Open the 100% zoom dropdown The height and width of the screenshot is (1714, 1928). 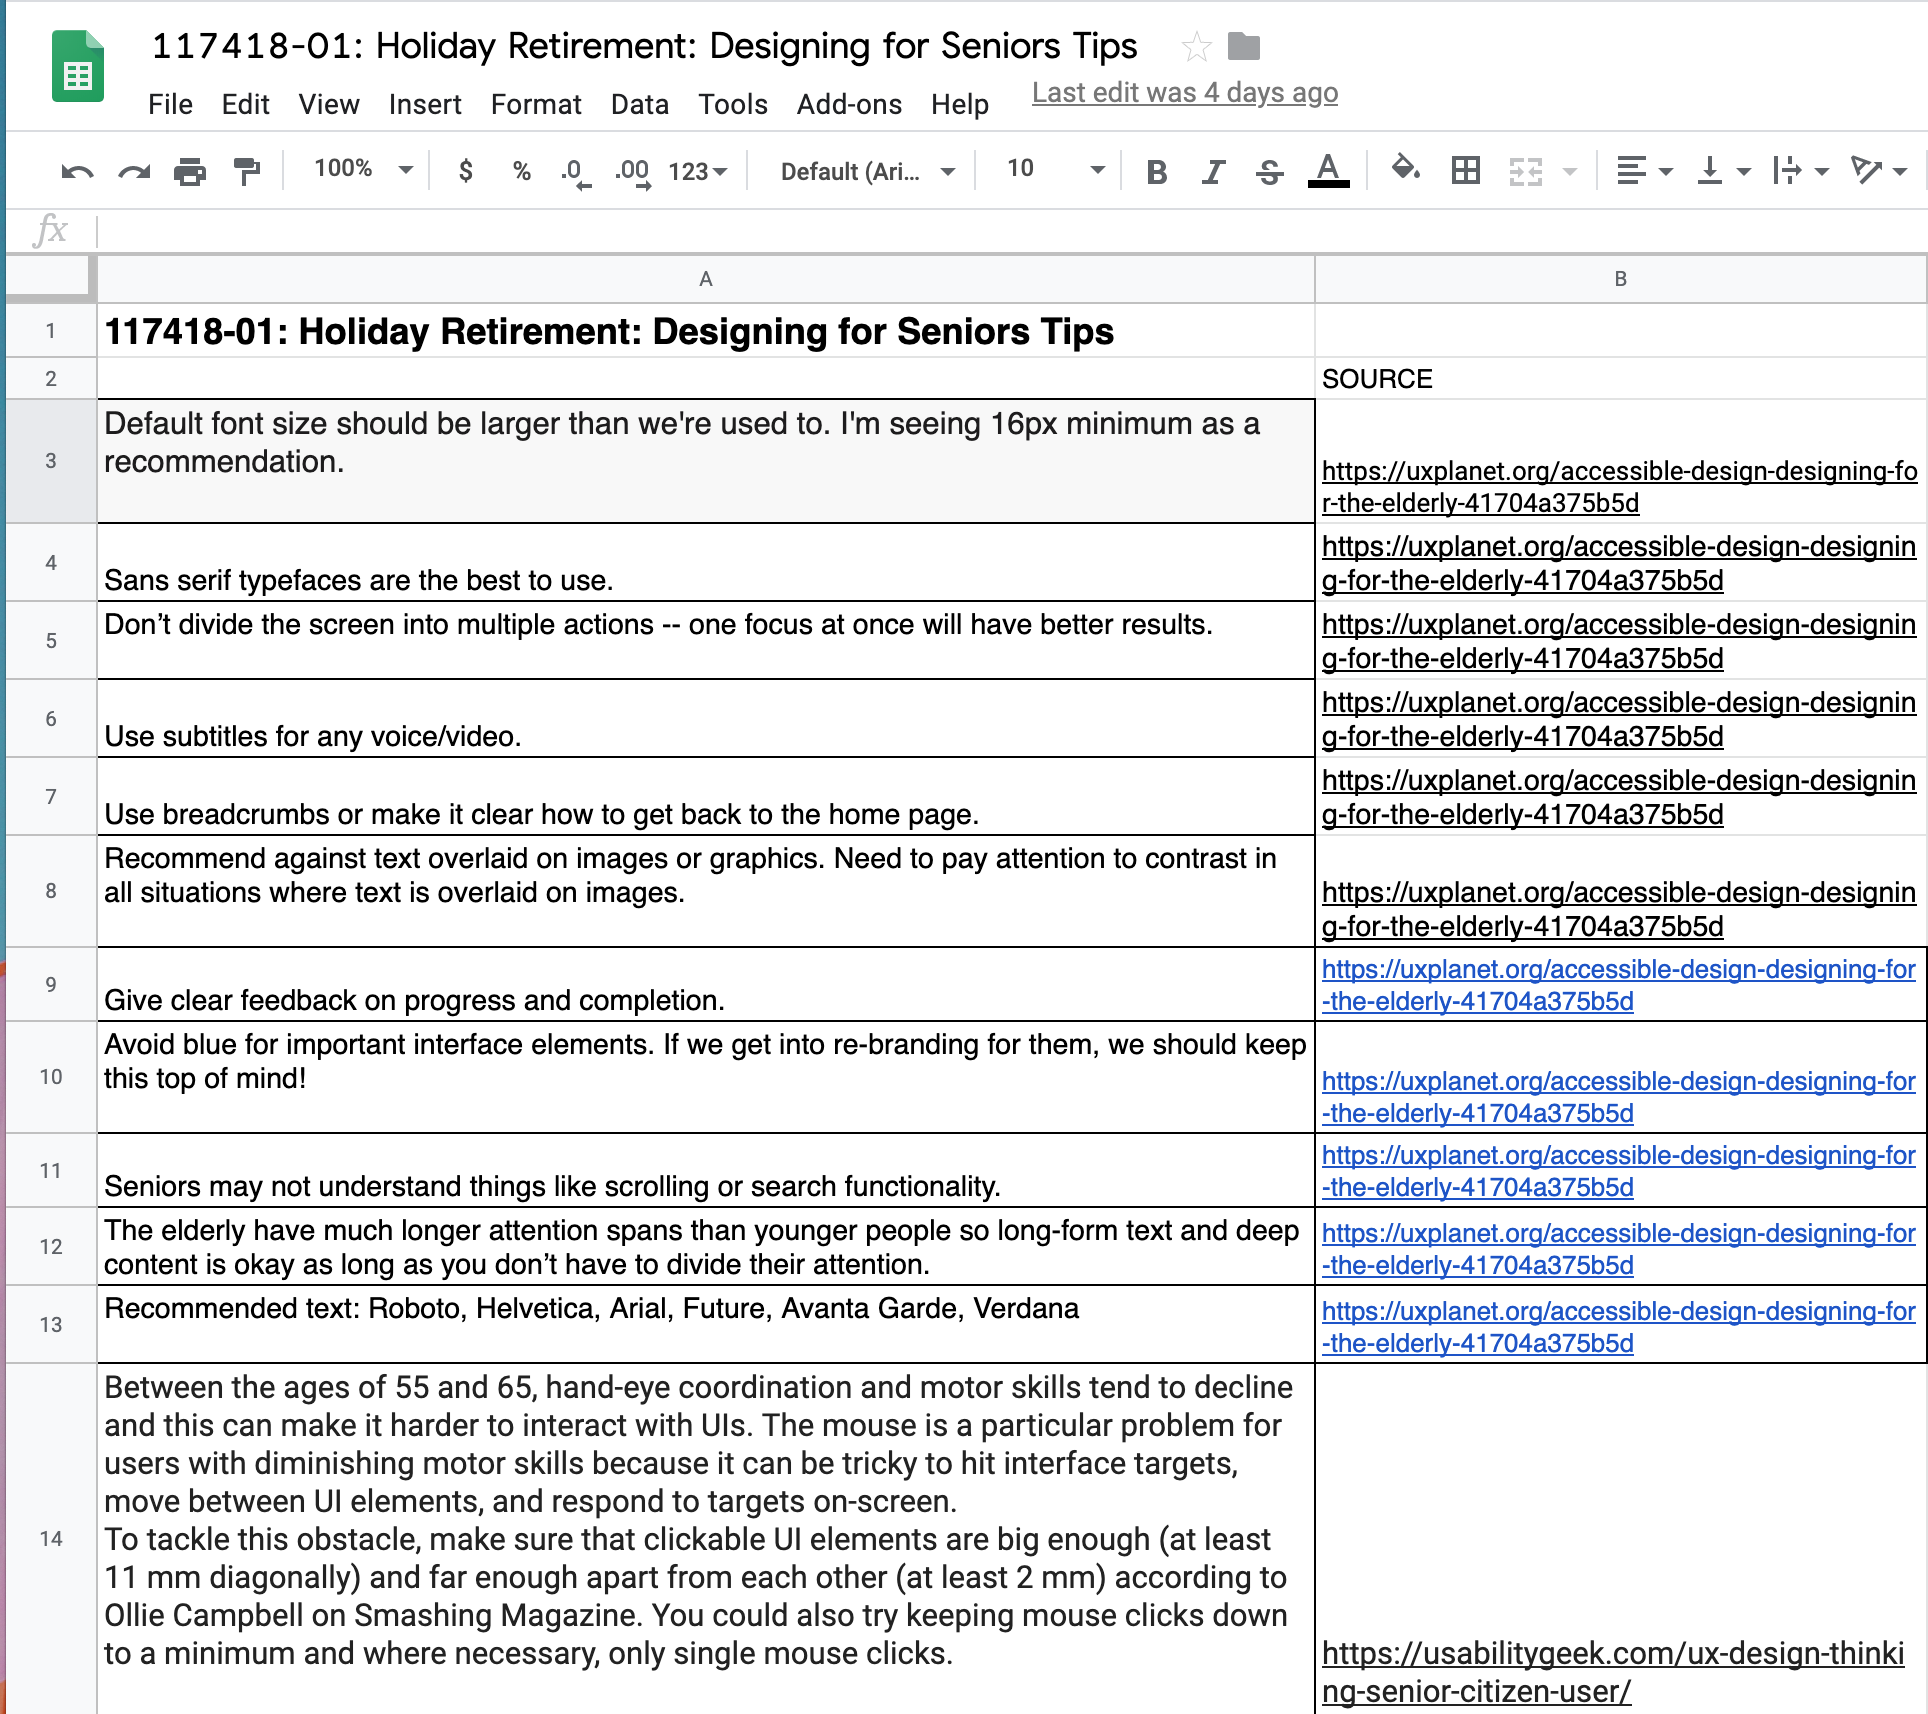coord(363,169)
